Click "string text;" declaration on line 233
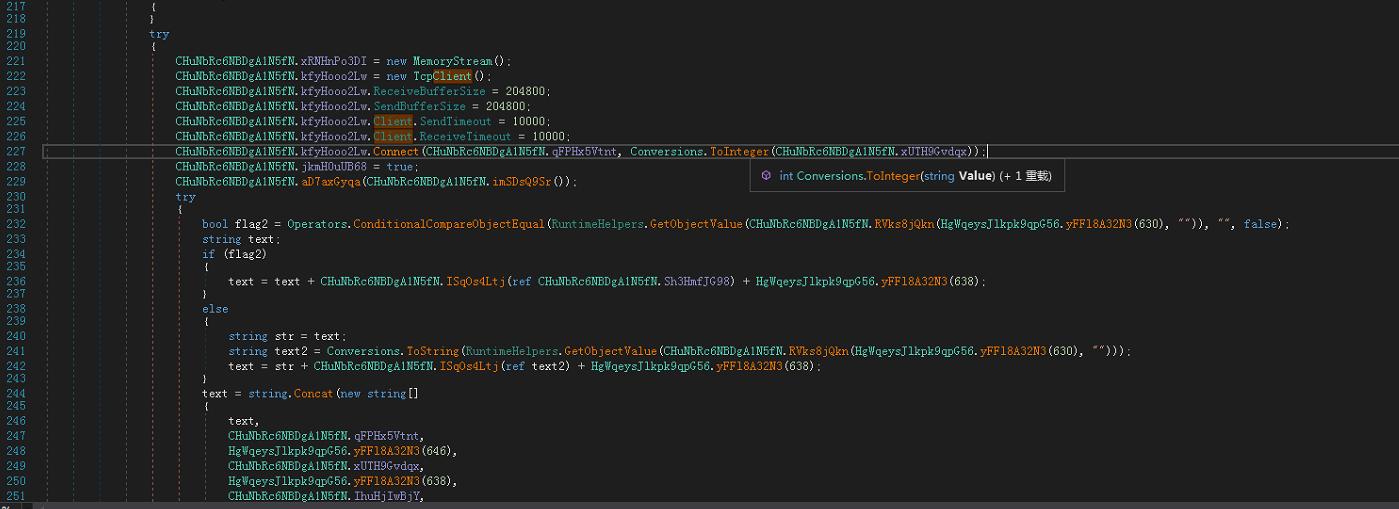Screen dimensions: 1399x509 (241, 239)
